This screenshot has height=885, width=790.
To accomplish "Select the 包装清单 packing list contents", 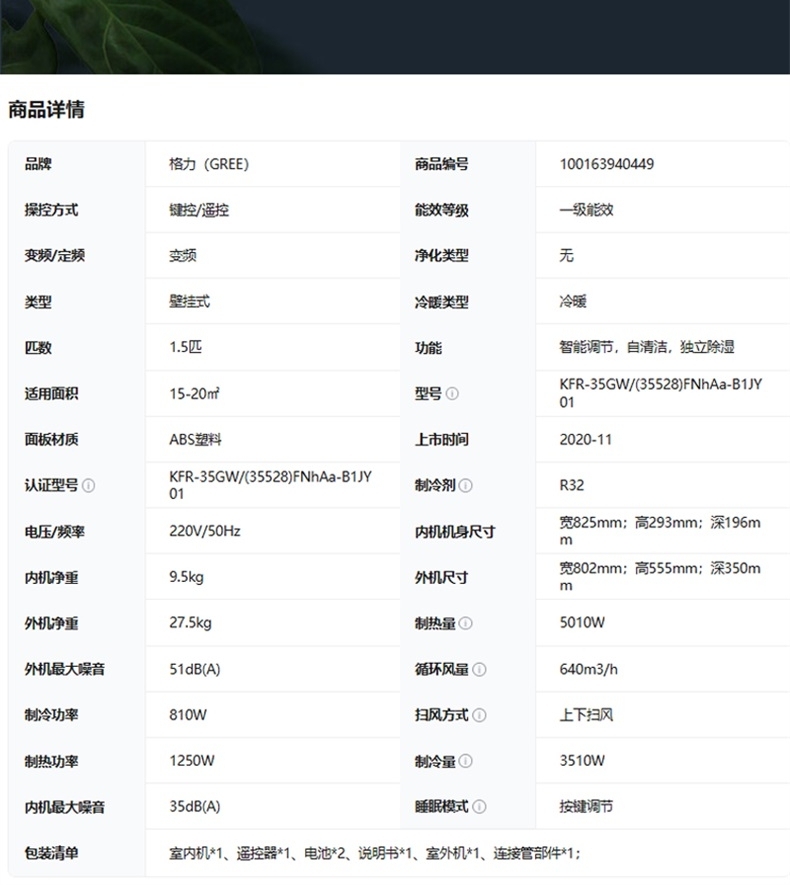I will click(x=375, y=854).
